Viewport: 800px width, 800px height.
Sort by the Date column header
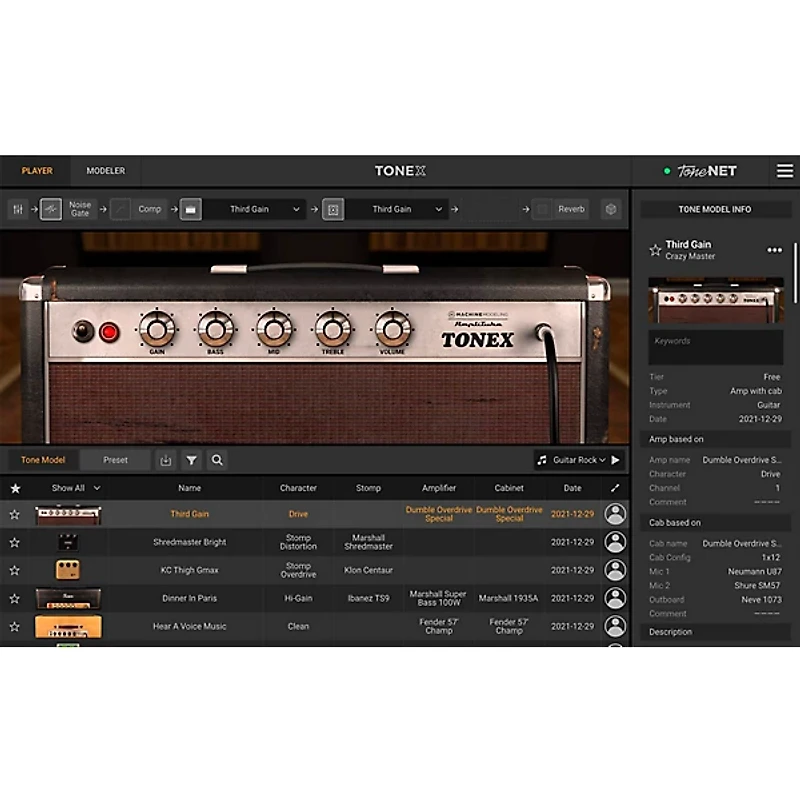572,488
